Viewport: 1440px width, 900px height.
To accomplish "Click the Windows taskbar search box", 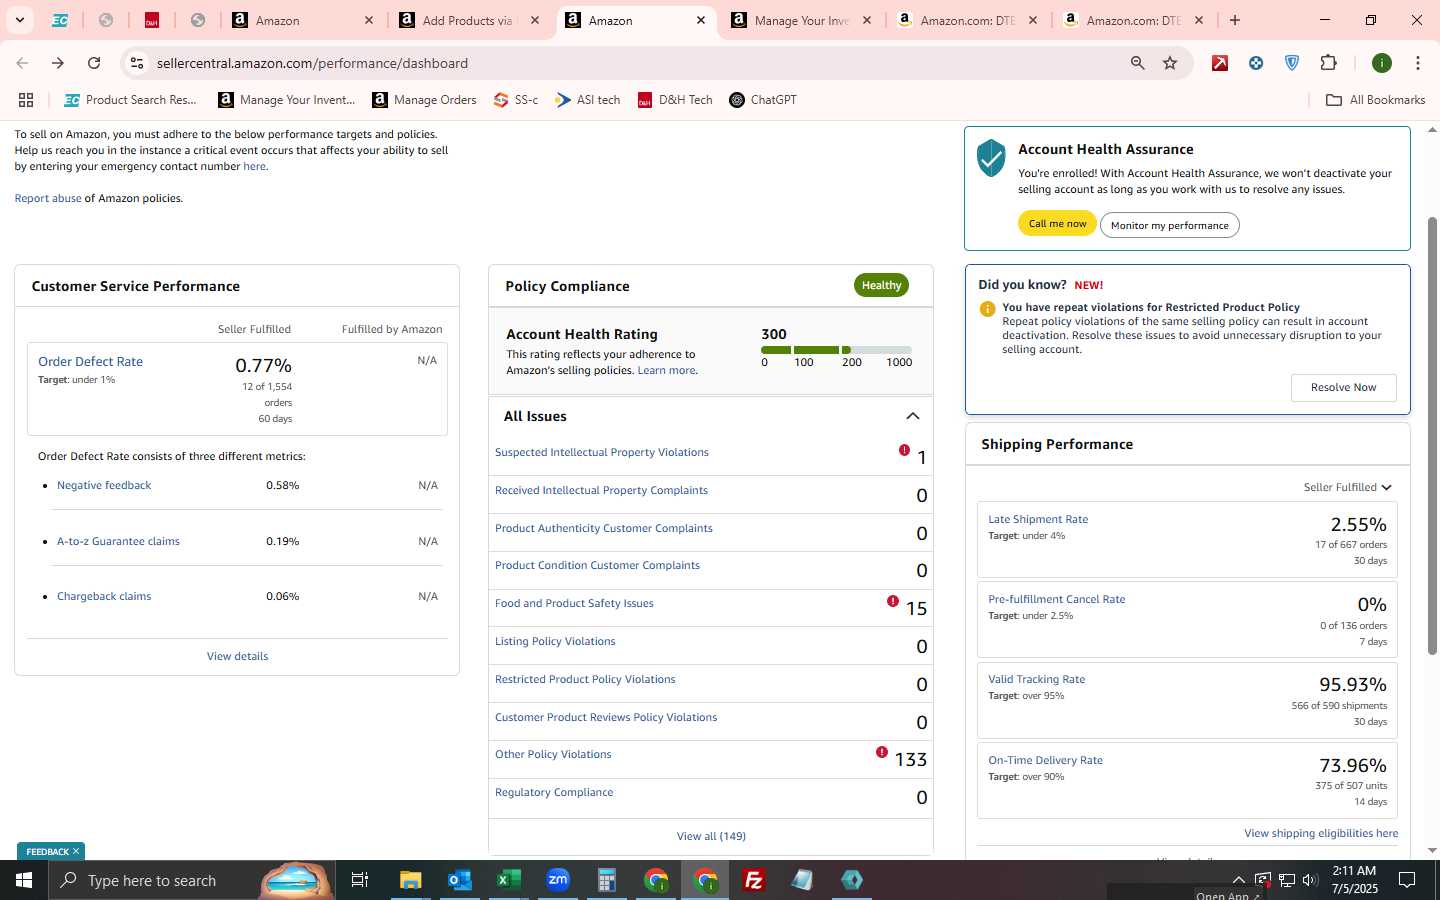I will [x=190, y=880].
